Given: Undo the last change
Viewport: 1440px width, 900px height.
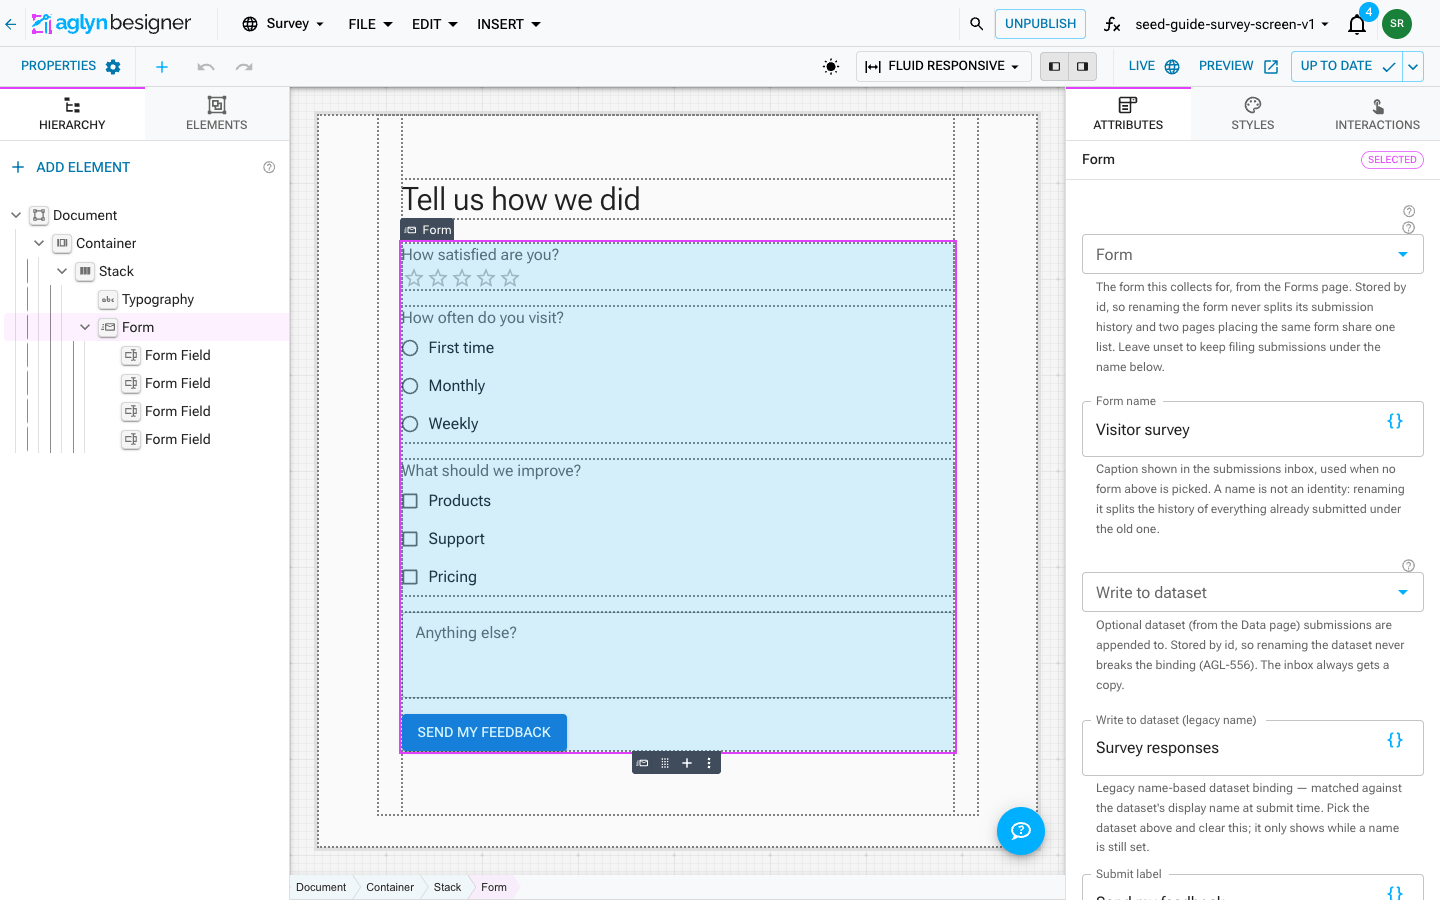Looking at the screenshot, I should 206,67.
